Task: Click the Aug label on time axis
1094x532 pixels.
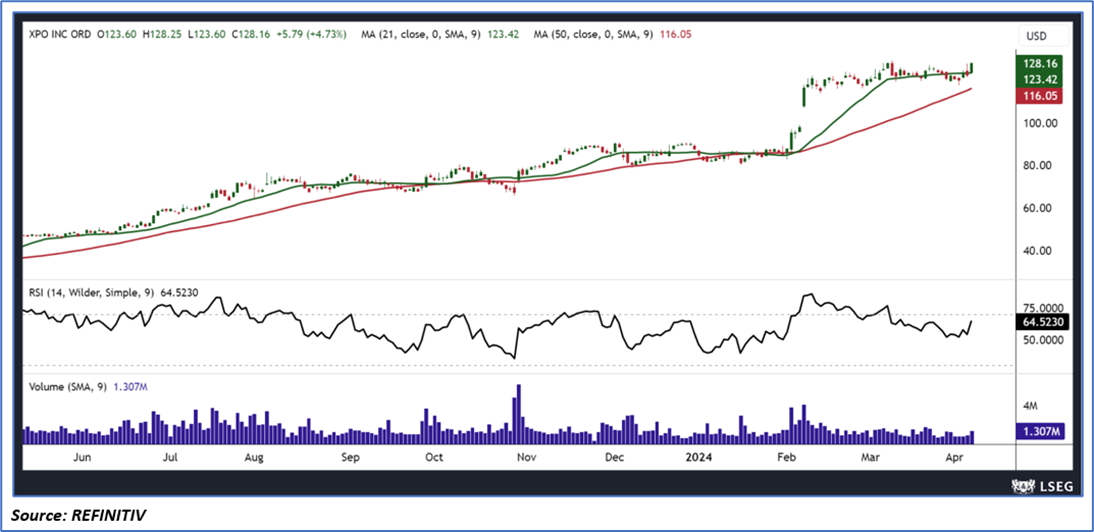Action: point(254,458)
